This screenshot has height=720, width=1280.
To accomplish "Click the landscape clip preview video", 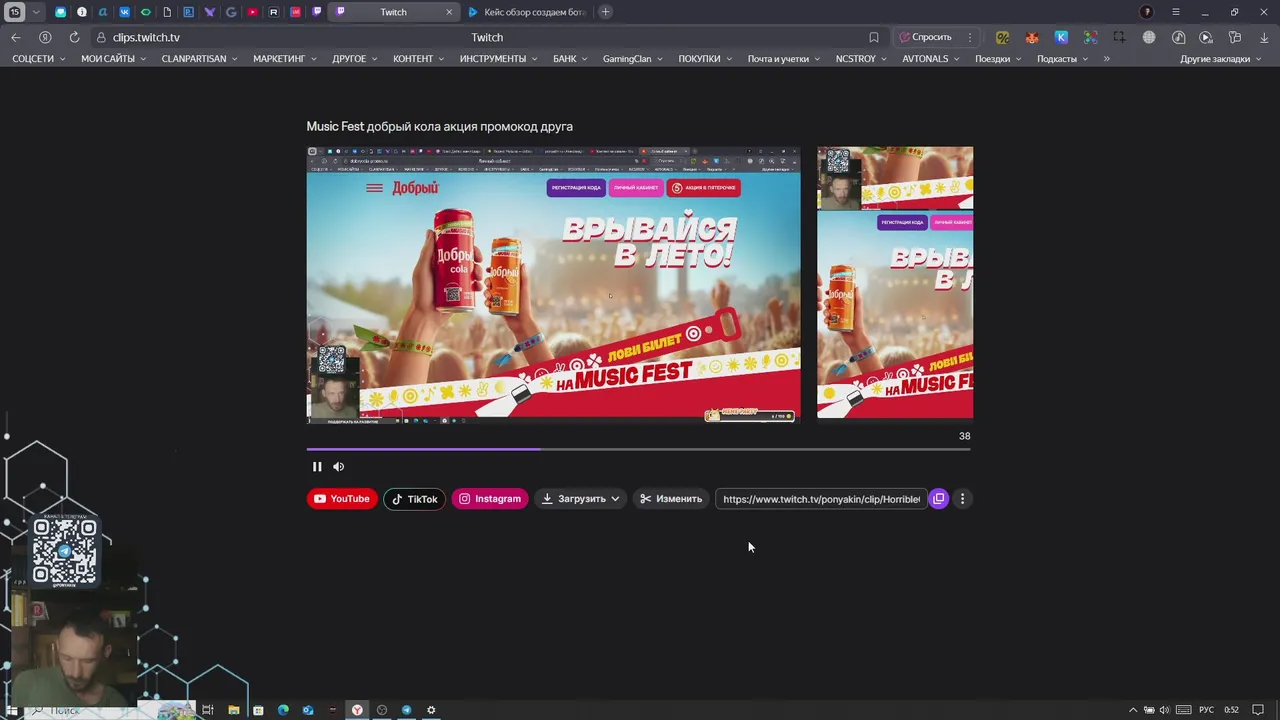I will pyautogui.click(x=553, y=286).
